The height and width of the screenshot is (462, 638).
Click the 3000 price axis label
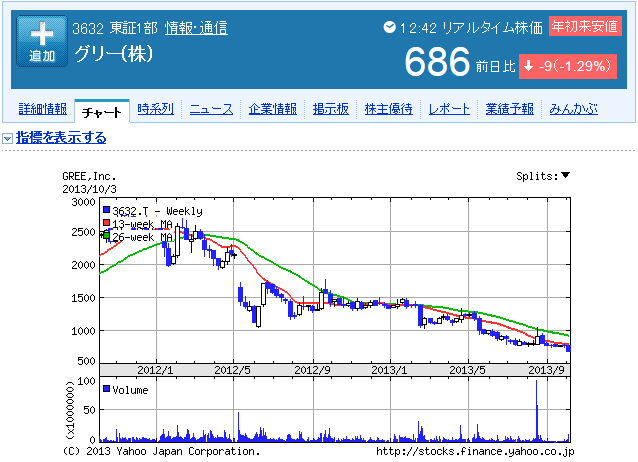tap(83, 202)
